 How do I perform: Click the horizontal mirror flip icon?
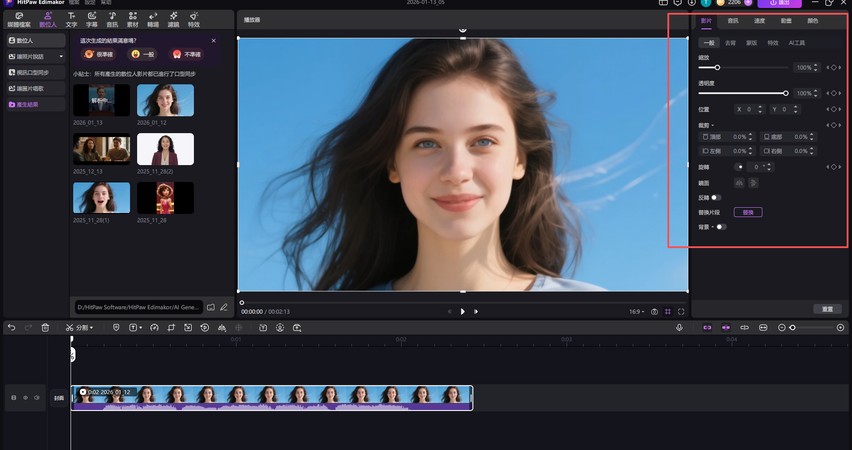(739, 183)
